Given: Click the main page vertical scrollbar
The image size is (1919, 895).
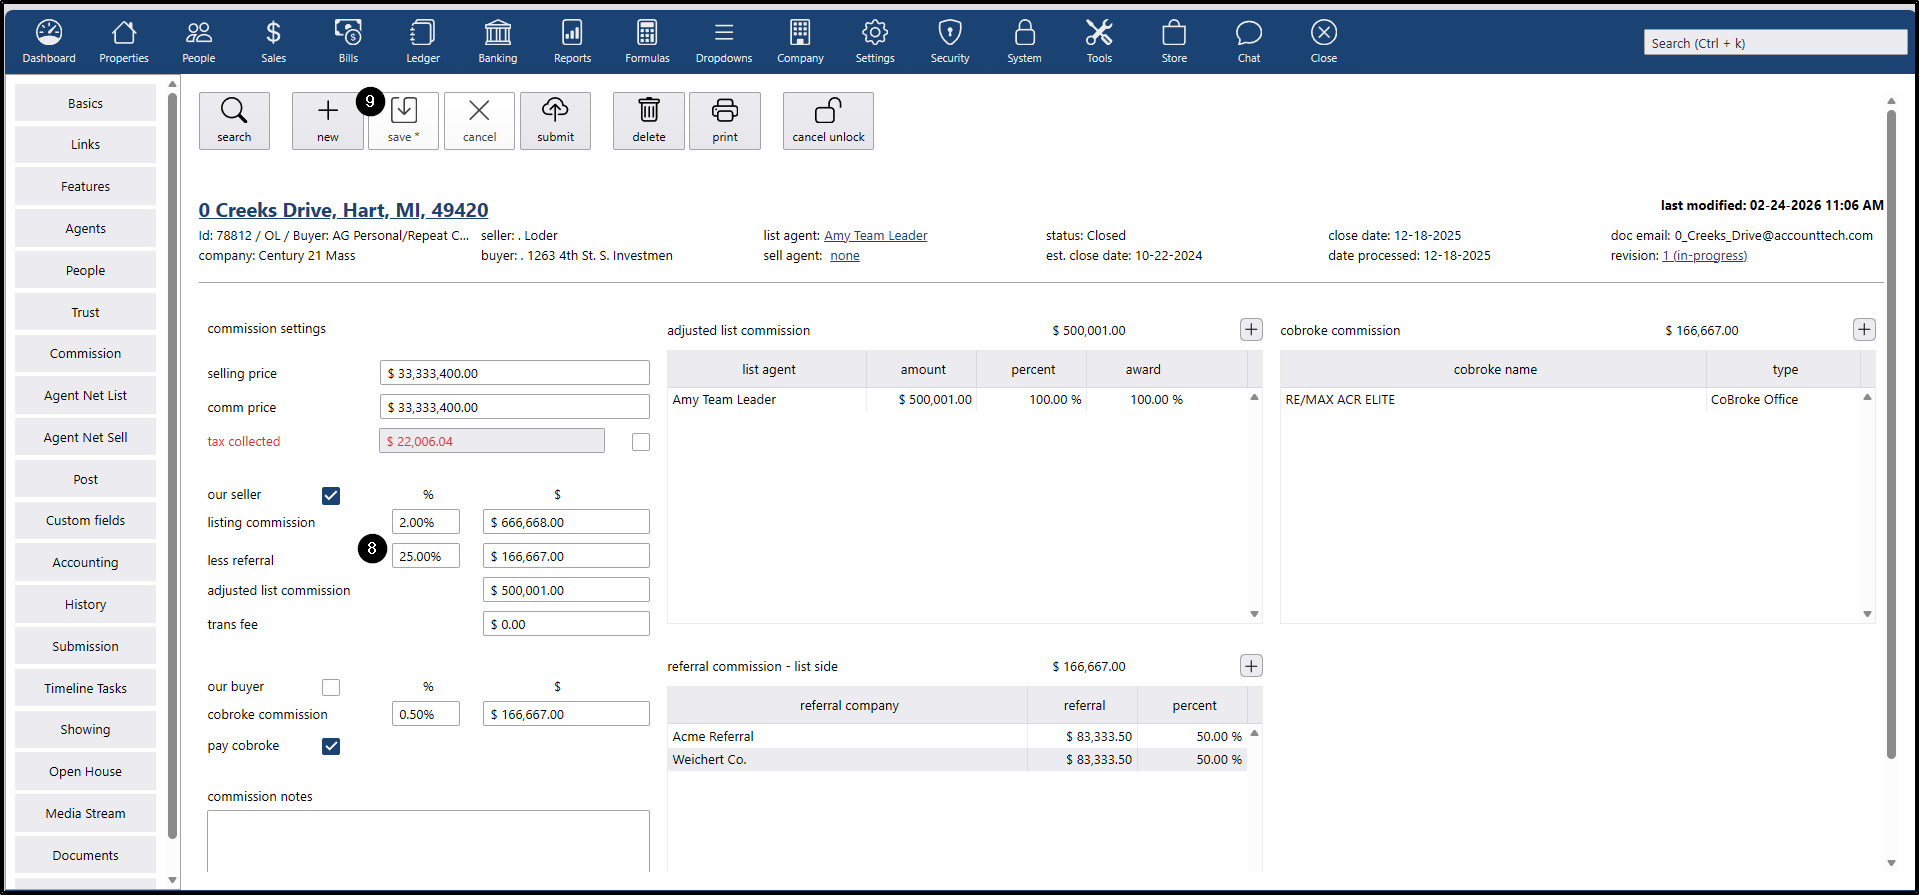Looking at the screenshot, I should [1891, 430].
